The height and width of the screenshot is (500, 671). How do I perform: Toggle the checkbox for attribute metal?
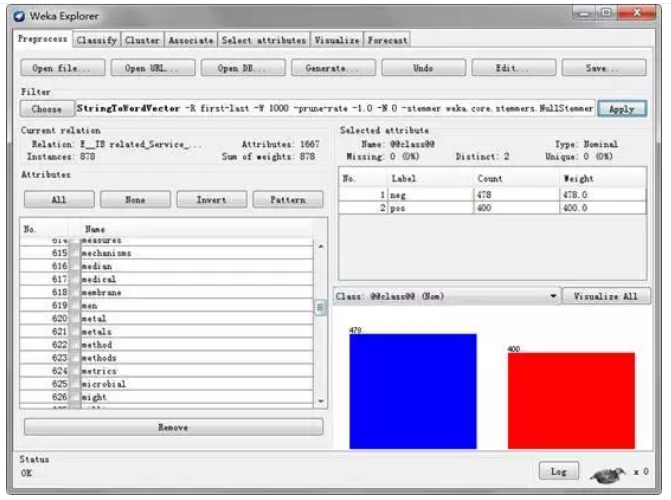(x=75, y=318)
